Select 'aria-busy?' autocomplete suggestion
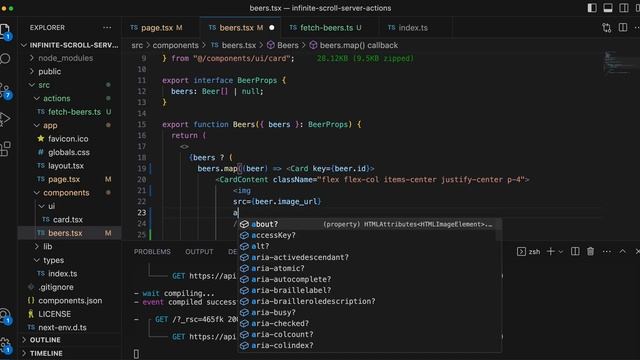The height and width of the screenshot is (360, 640). [x=369, y=312]
